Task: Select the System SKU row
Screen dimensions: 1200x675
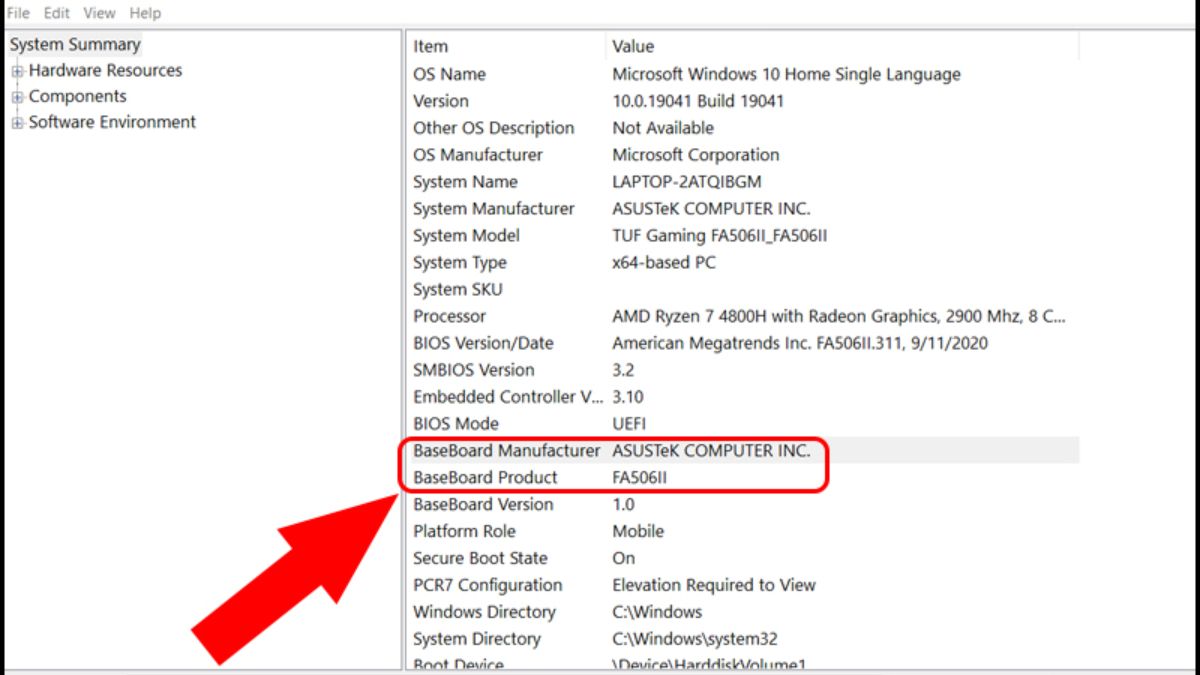Action: pyautogui.click(x=743, y=290)
